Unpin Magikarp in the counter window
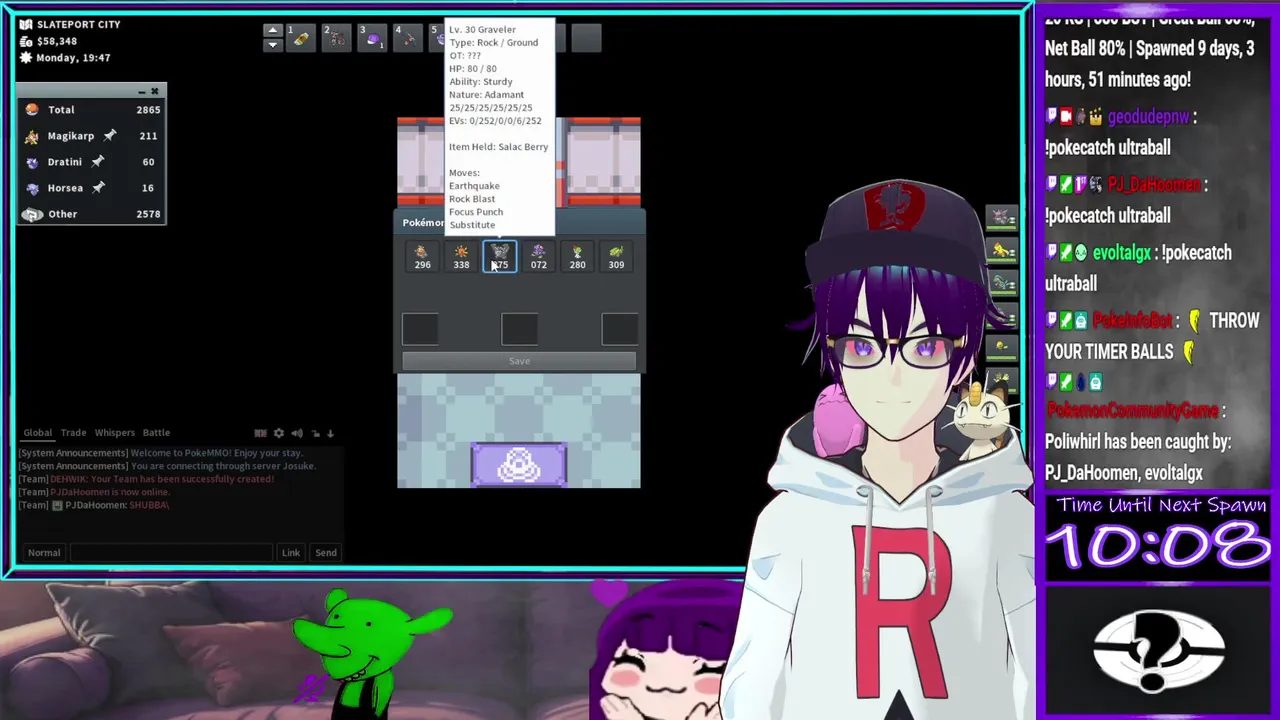 110,136
